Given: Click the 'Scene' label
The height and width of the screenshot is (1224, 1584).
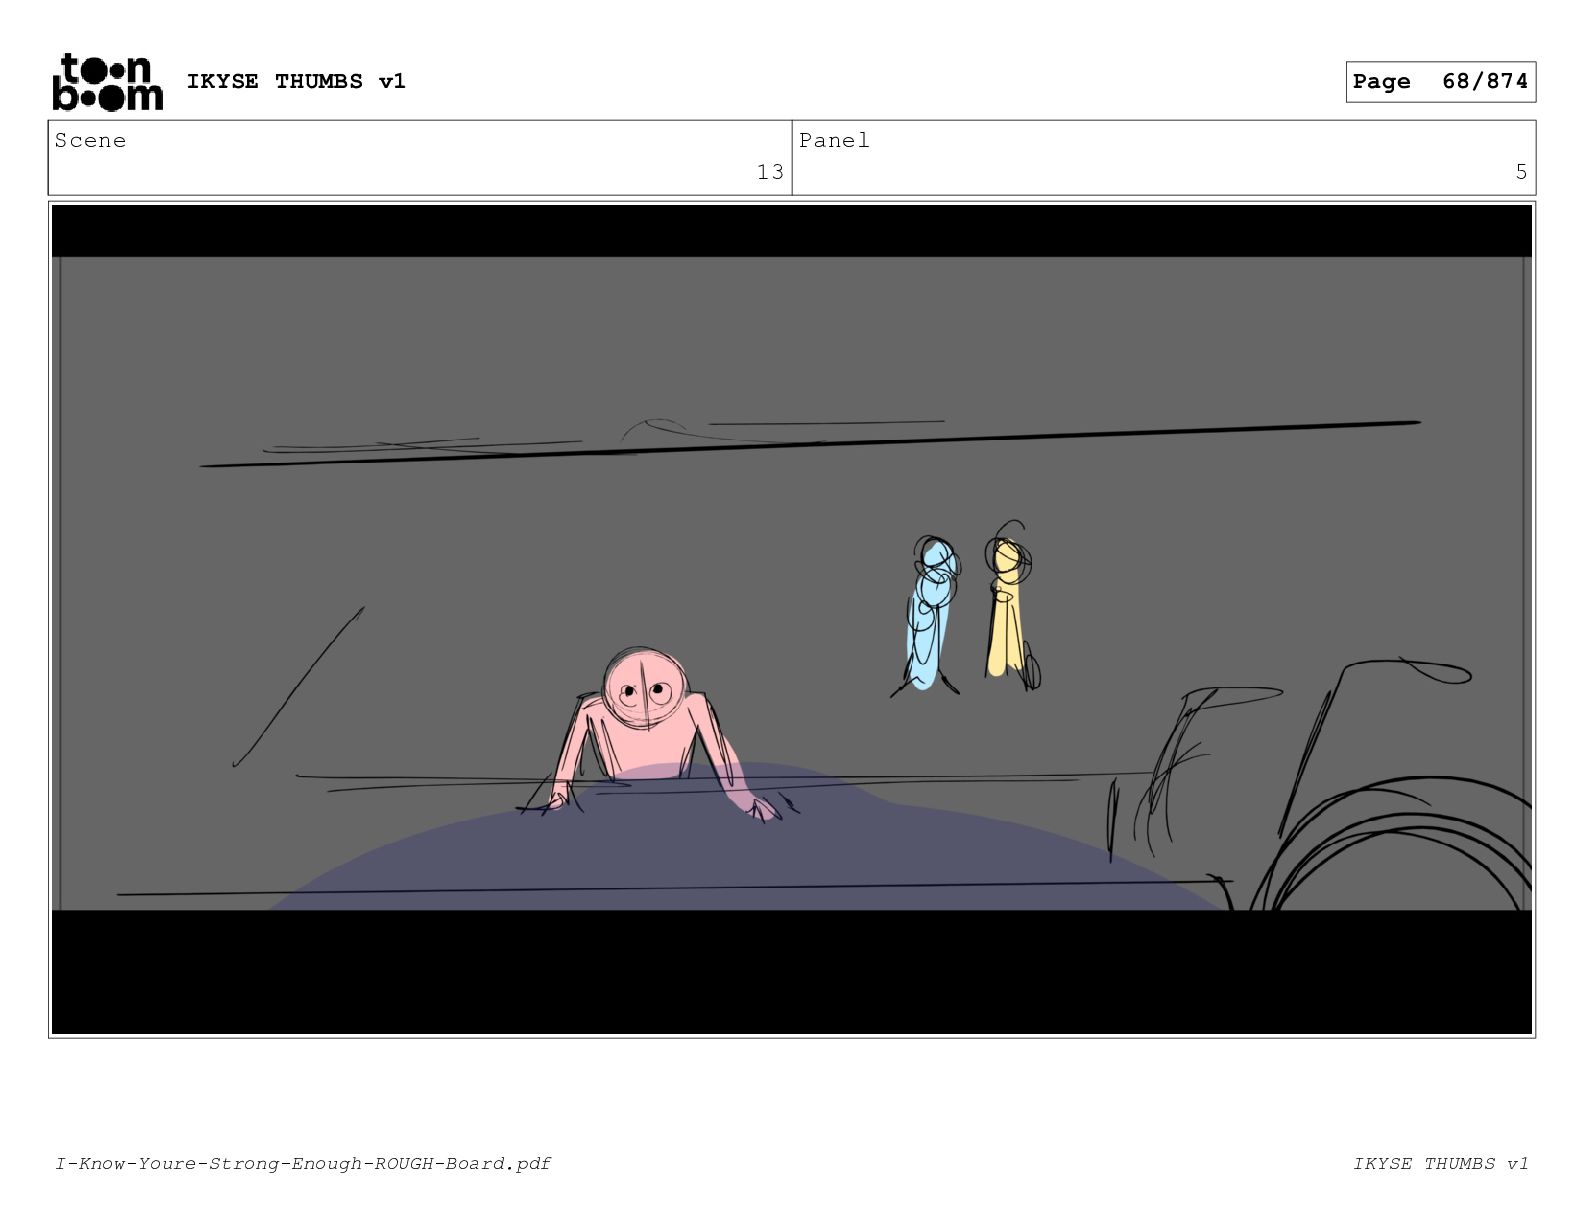Looking at the screenshot, I should pyautogui.click(x=90, y=140).
